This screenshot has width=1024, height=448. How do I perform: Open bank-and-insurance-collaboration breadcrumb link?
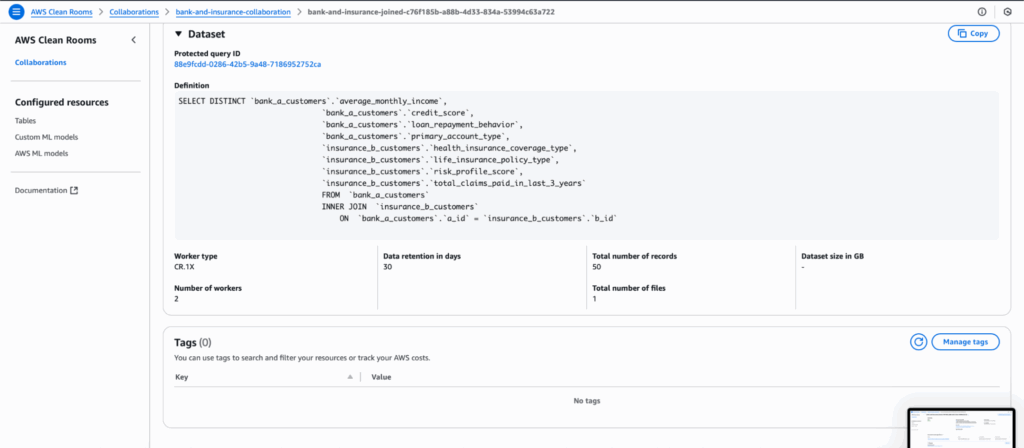coord(233,12)
